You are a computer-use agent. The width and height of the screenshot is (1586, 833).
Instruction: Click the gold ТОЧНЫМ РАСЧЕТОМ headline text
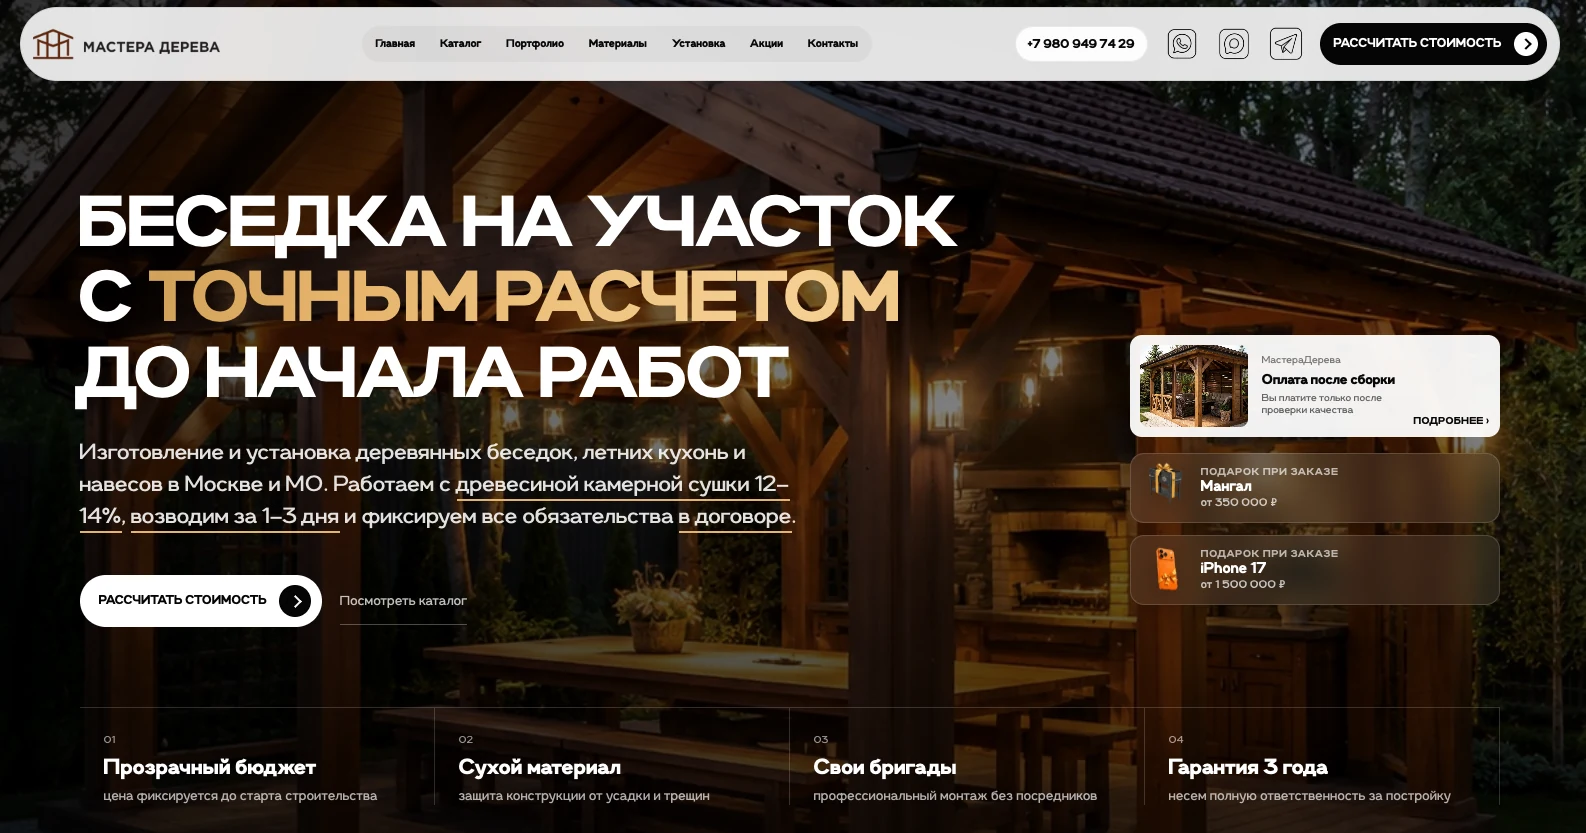click(525, 296)
